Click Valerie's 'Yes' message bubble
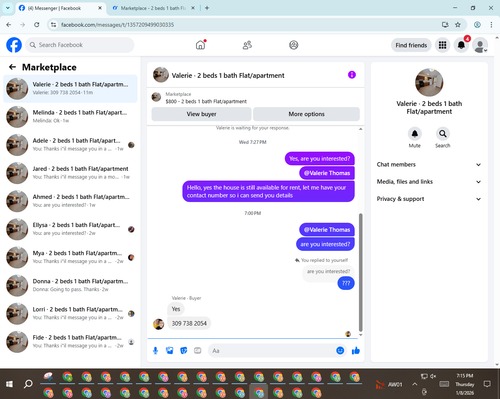The width and height of the screenshot is (500, 399). point(176,309)
